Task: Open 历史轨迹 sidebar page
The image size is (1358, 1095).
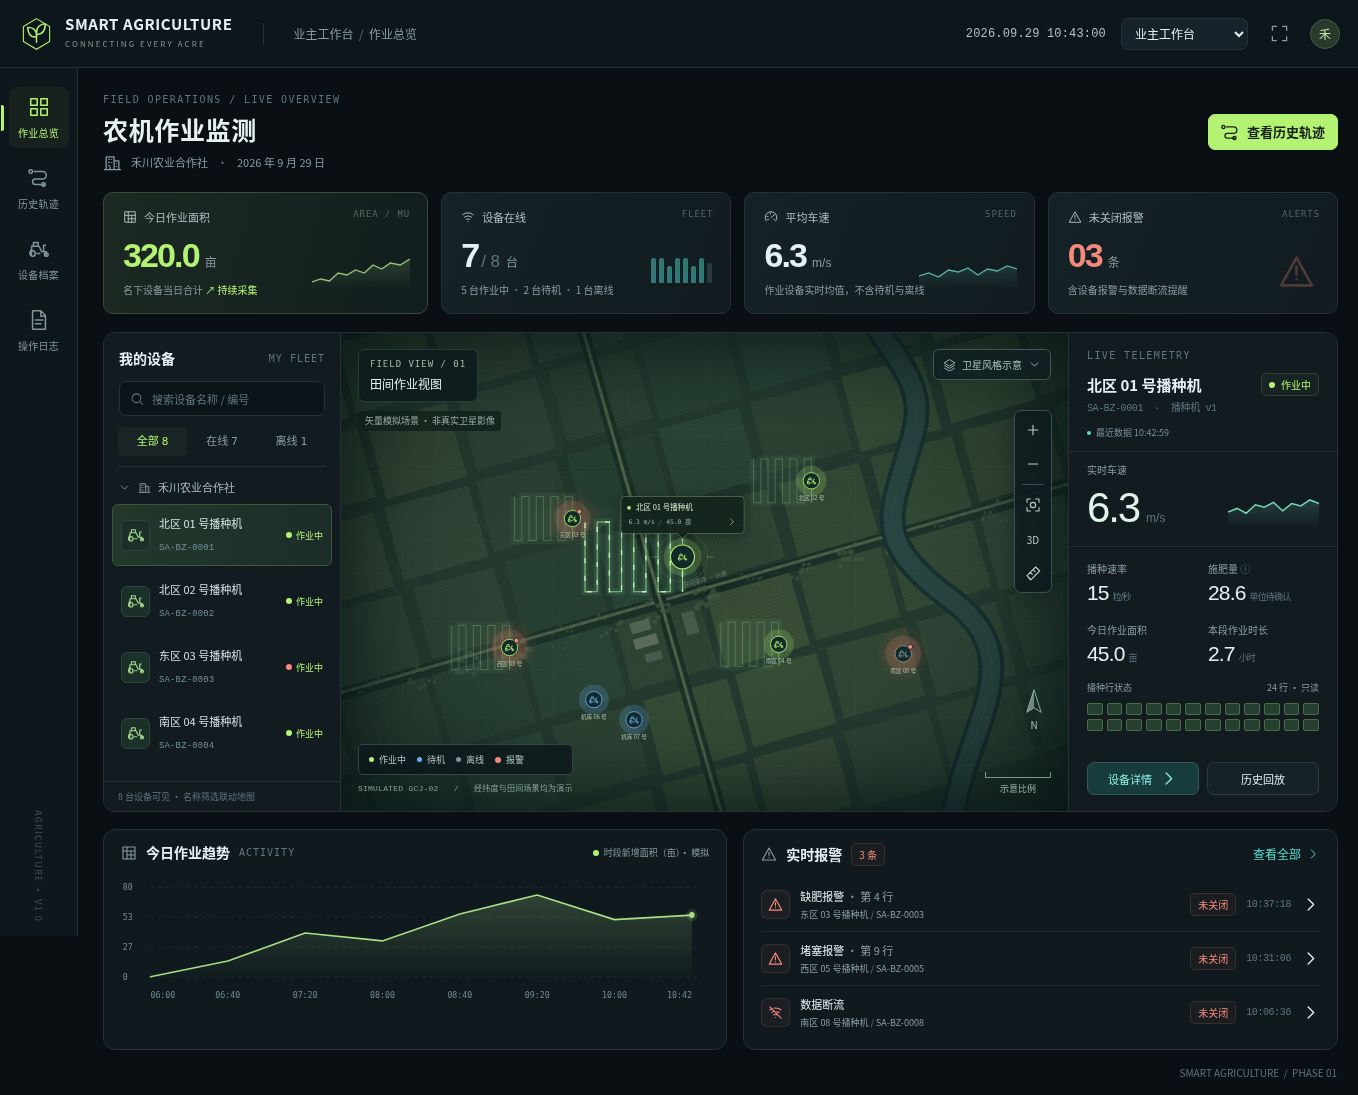Action: [x=38, y=188]
